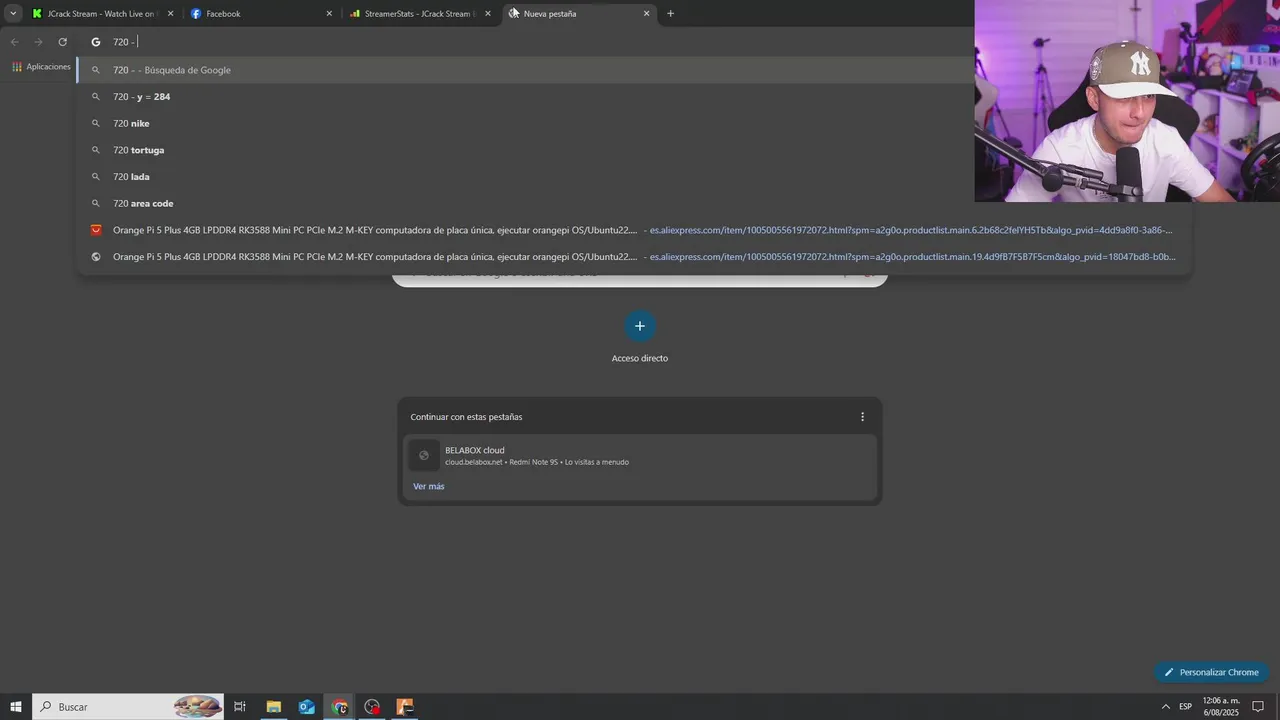This screenshot has width=1280, height=720.
Task: Select the Nueva pestaña tab
Action: point(580,14)
